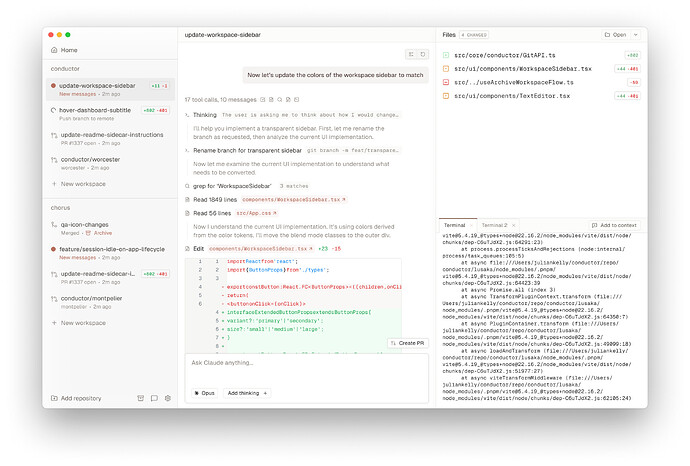The height and width of the screenshot is (466, 690).
Task: Open the Home page in sidebar
Action: point(64,50)
